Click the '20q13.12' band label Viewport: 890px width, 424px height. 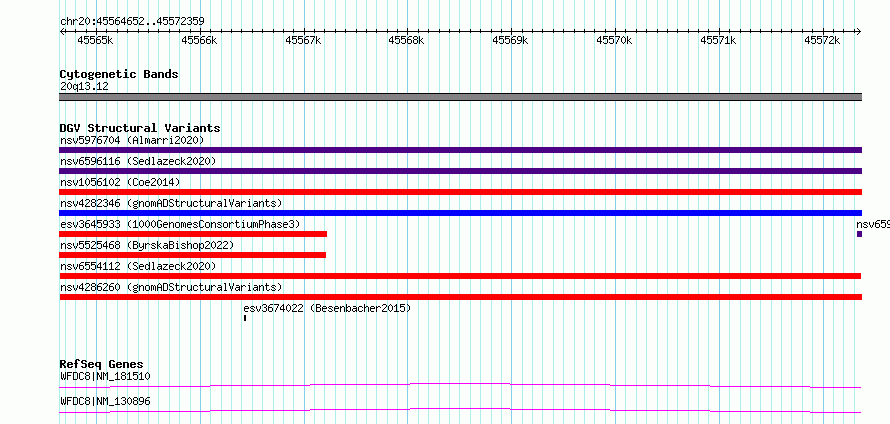84,86
